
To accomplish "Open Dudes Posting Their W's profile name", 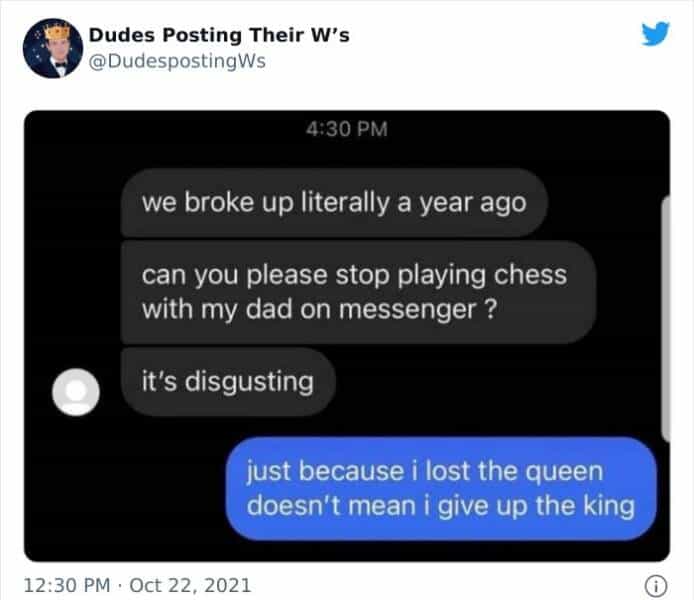I will 219,35.
